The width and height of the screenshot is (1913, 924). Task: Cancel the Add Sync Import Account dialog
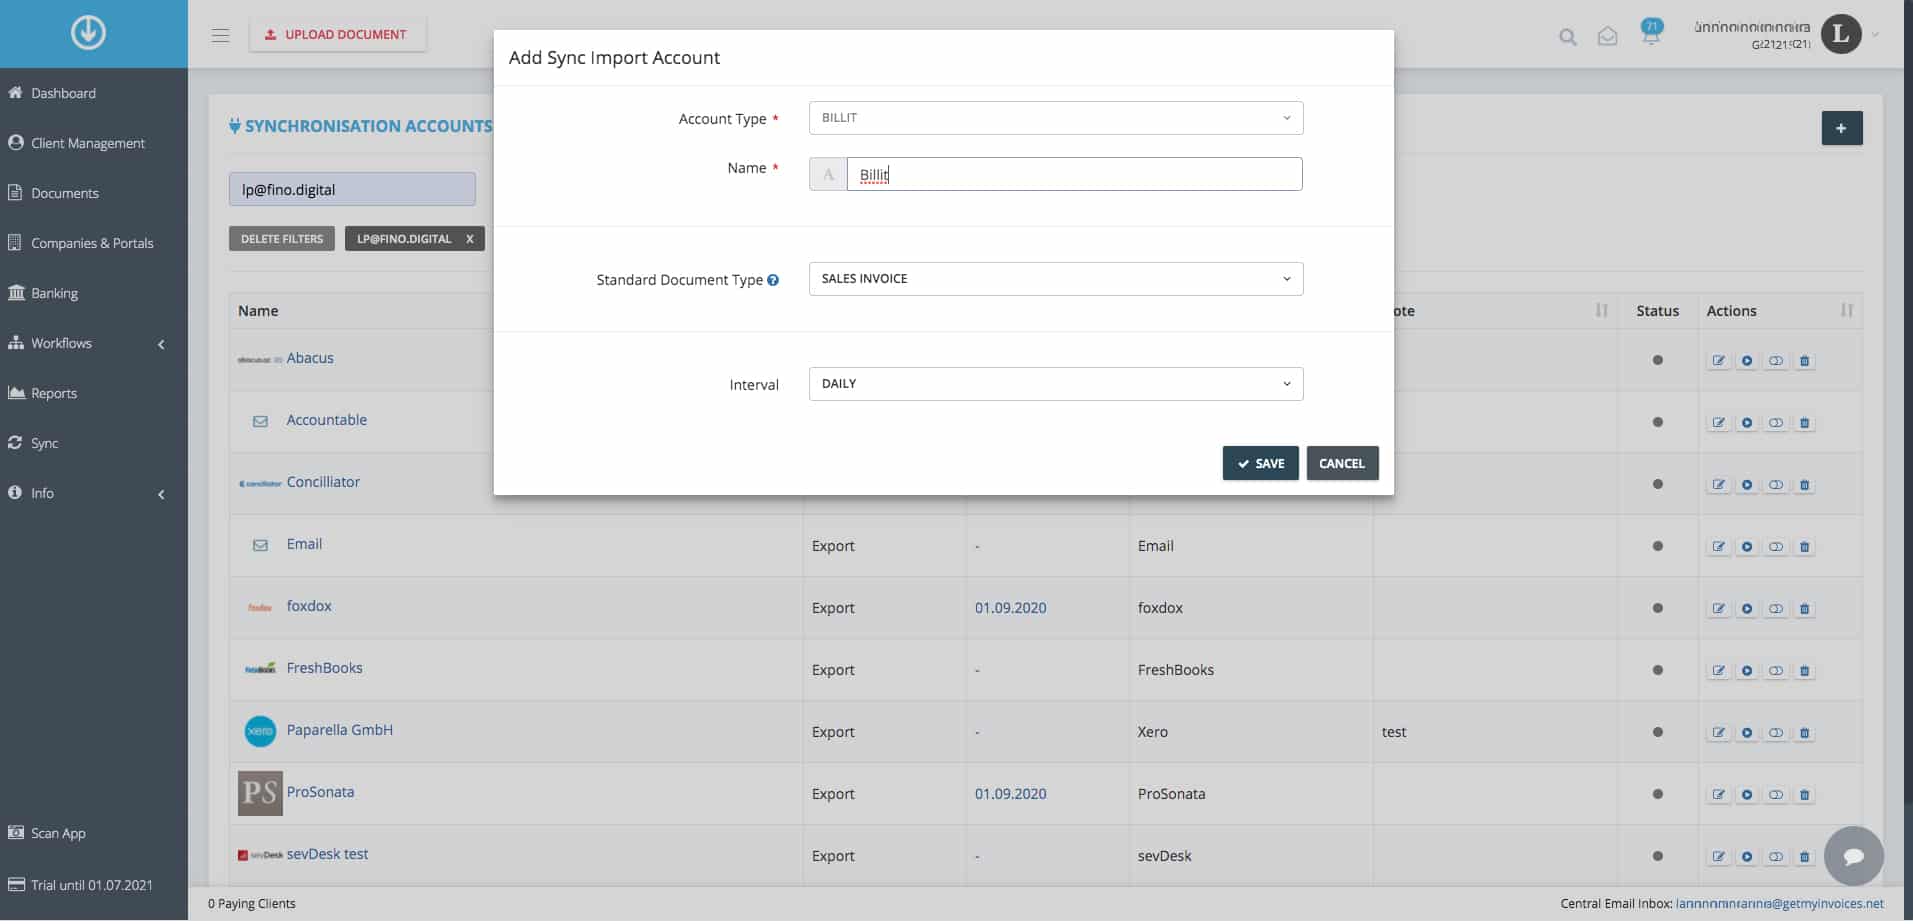(1342, 463)
